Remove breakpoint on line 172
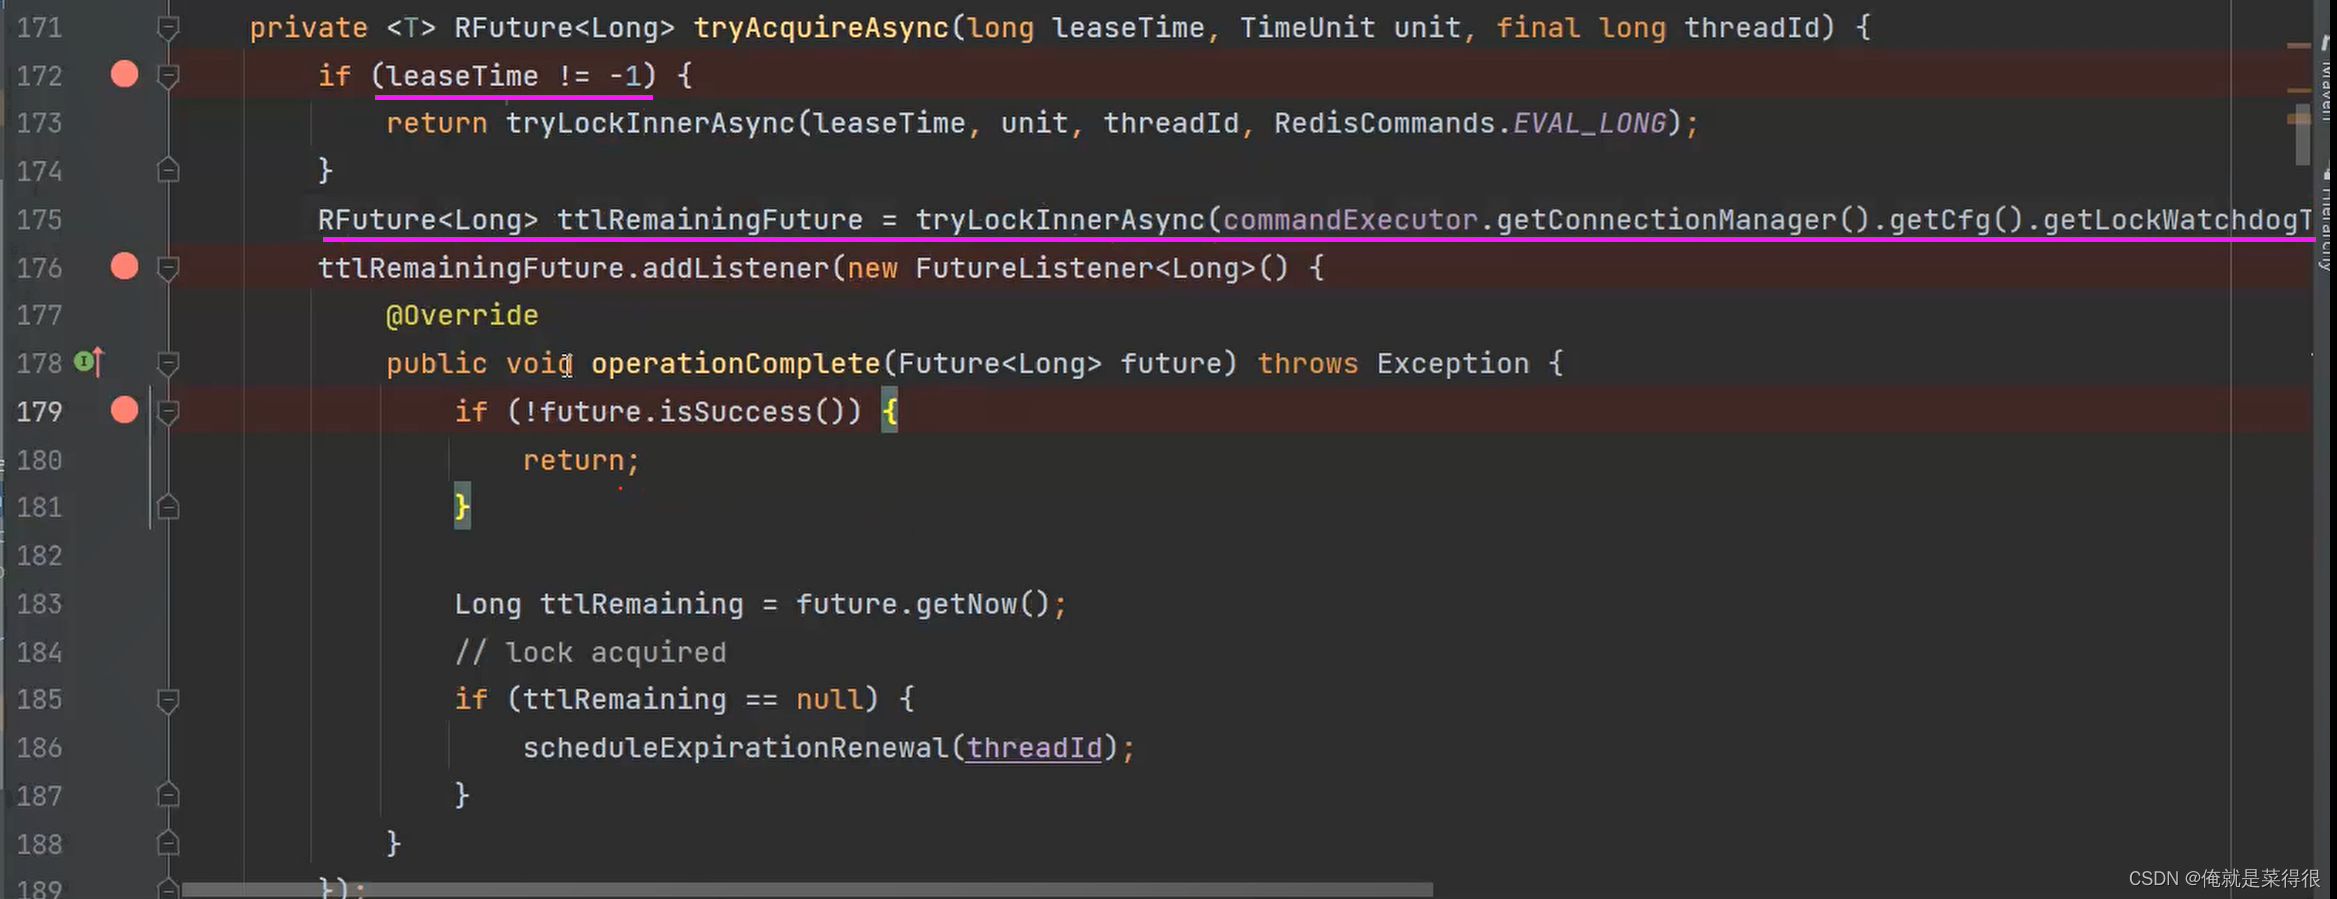Viewport: 2337px width, 899px height. (x=124, y=74)
